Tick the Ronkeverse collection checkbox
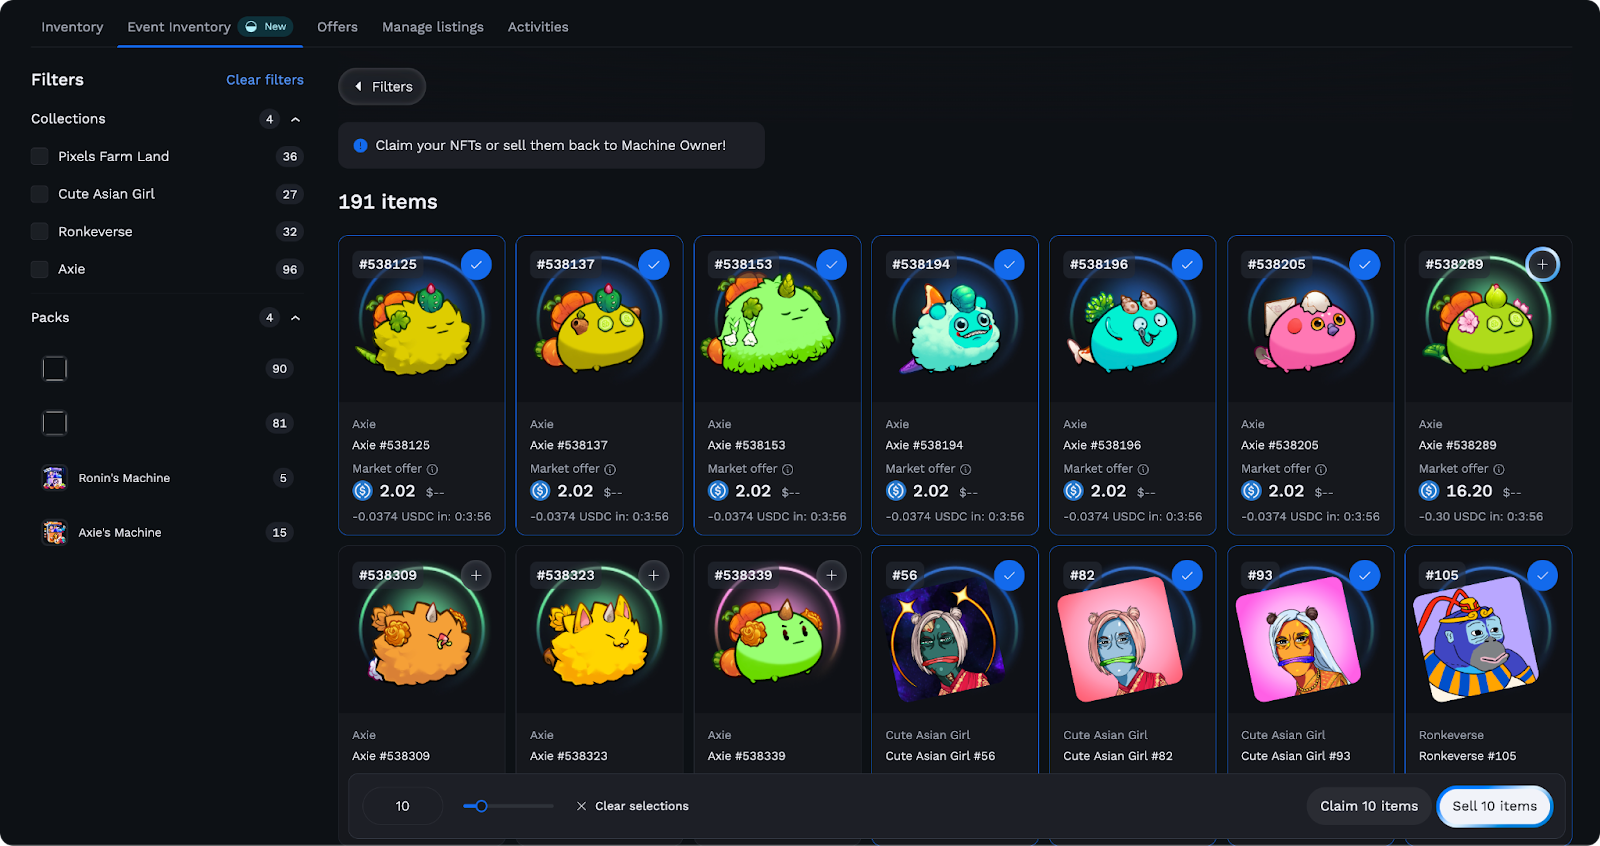The width and height of the screenshot is (1600, 846). point(40,232)
